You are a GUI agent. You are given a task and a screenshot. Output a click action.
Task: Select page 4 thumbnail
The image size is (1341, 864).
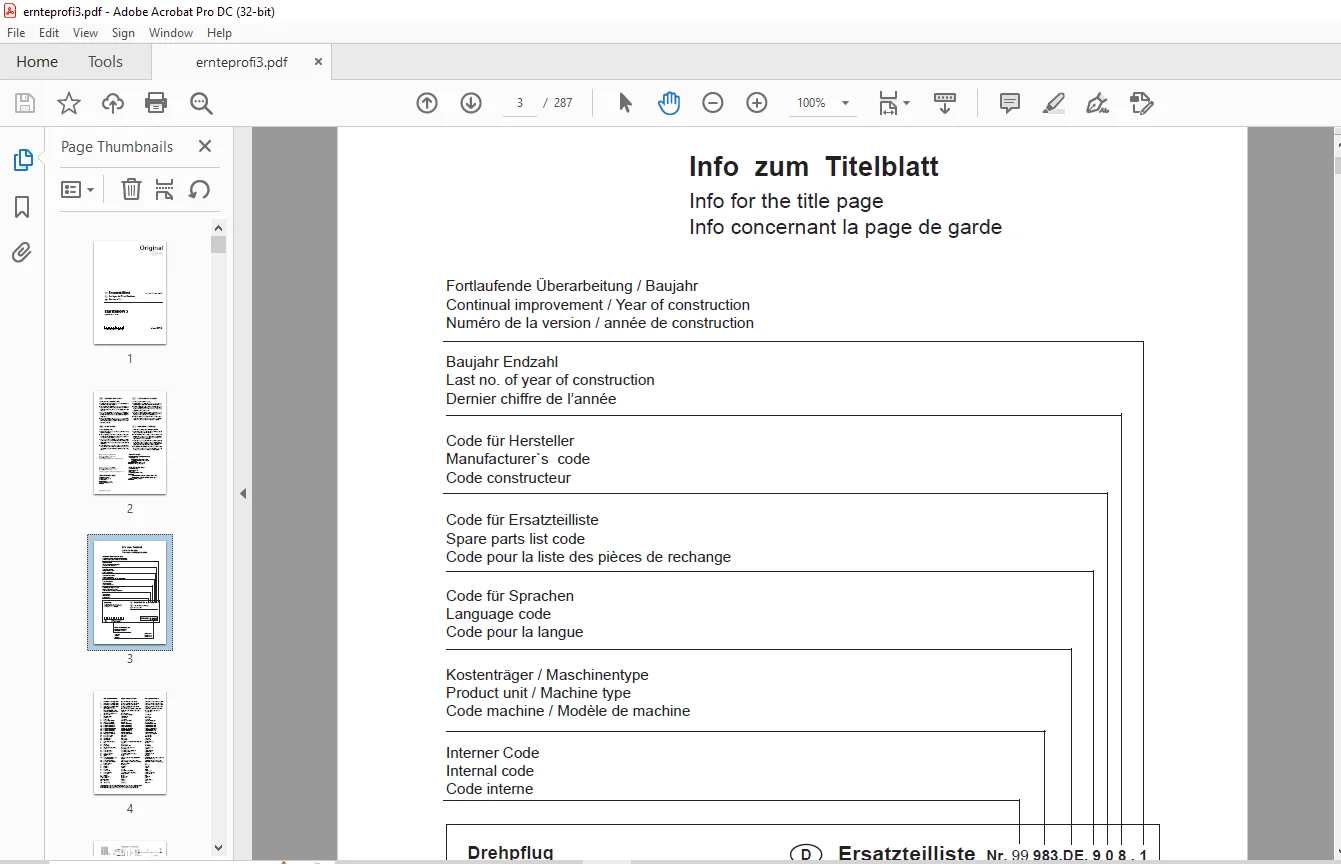130,743
